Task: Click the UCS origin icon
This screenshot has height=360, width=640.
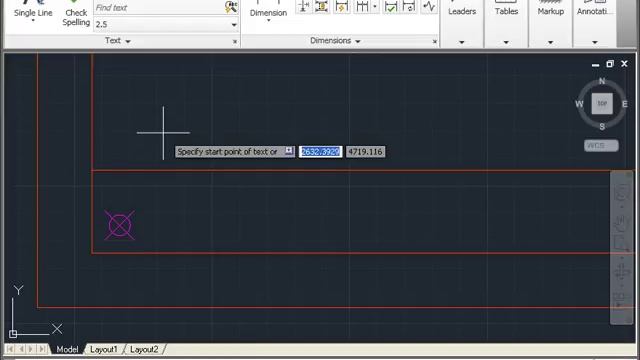Action: 13,334
